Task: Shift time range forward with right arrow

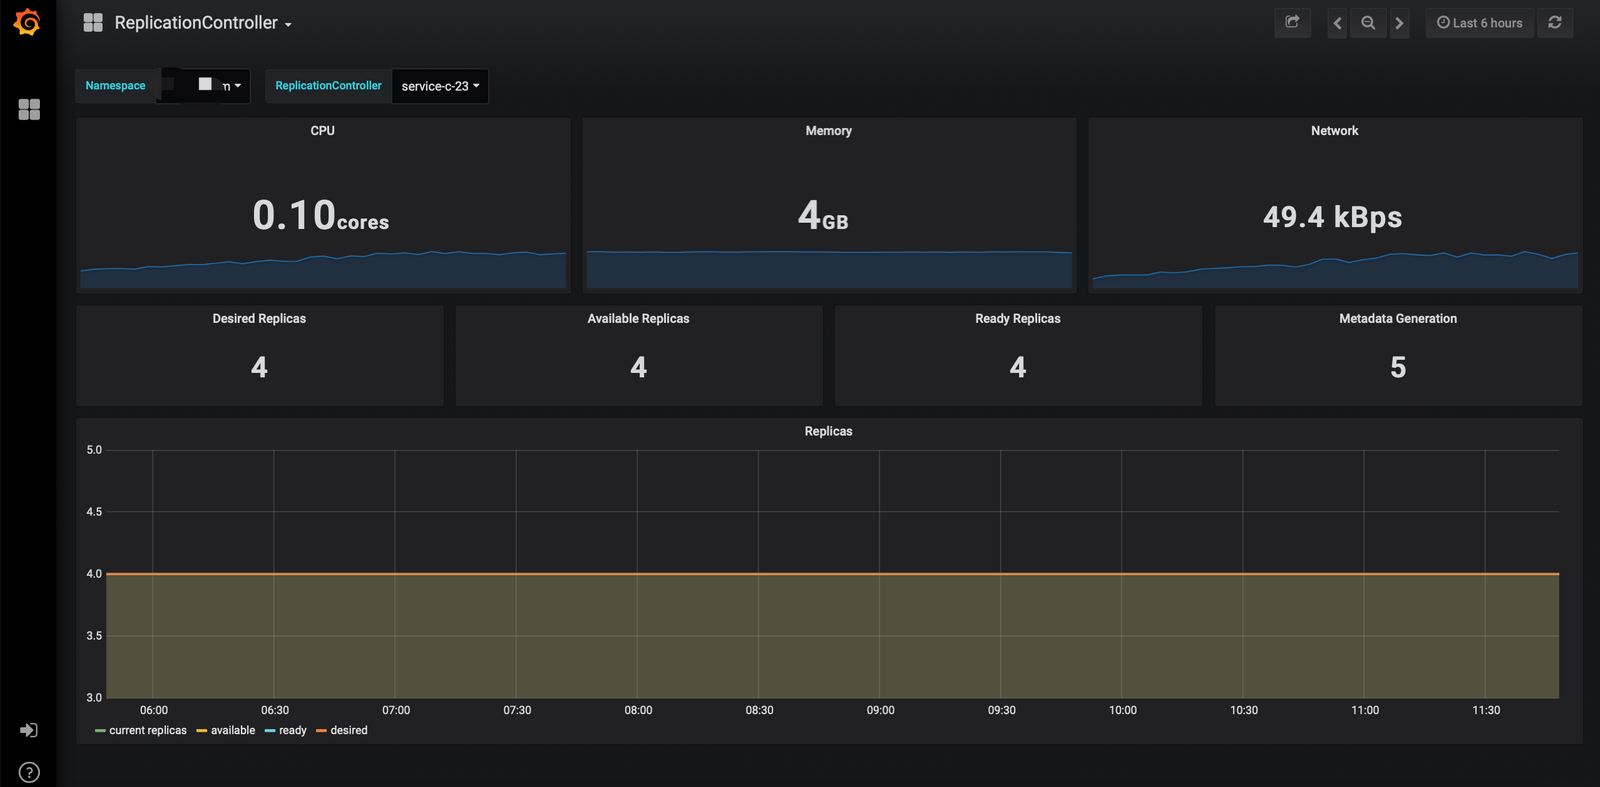Action: [x=1399, y=23]
